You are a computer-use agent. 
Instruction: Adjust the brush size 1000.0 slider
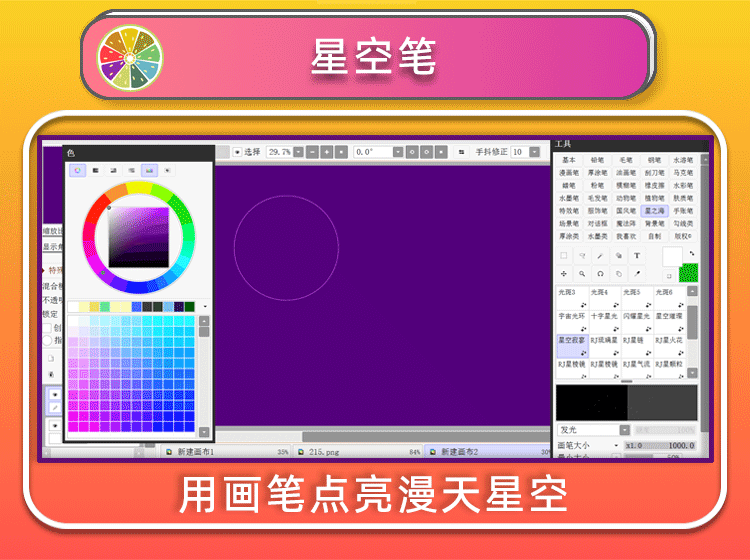pyautogui.click(x=660, y=446)
